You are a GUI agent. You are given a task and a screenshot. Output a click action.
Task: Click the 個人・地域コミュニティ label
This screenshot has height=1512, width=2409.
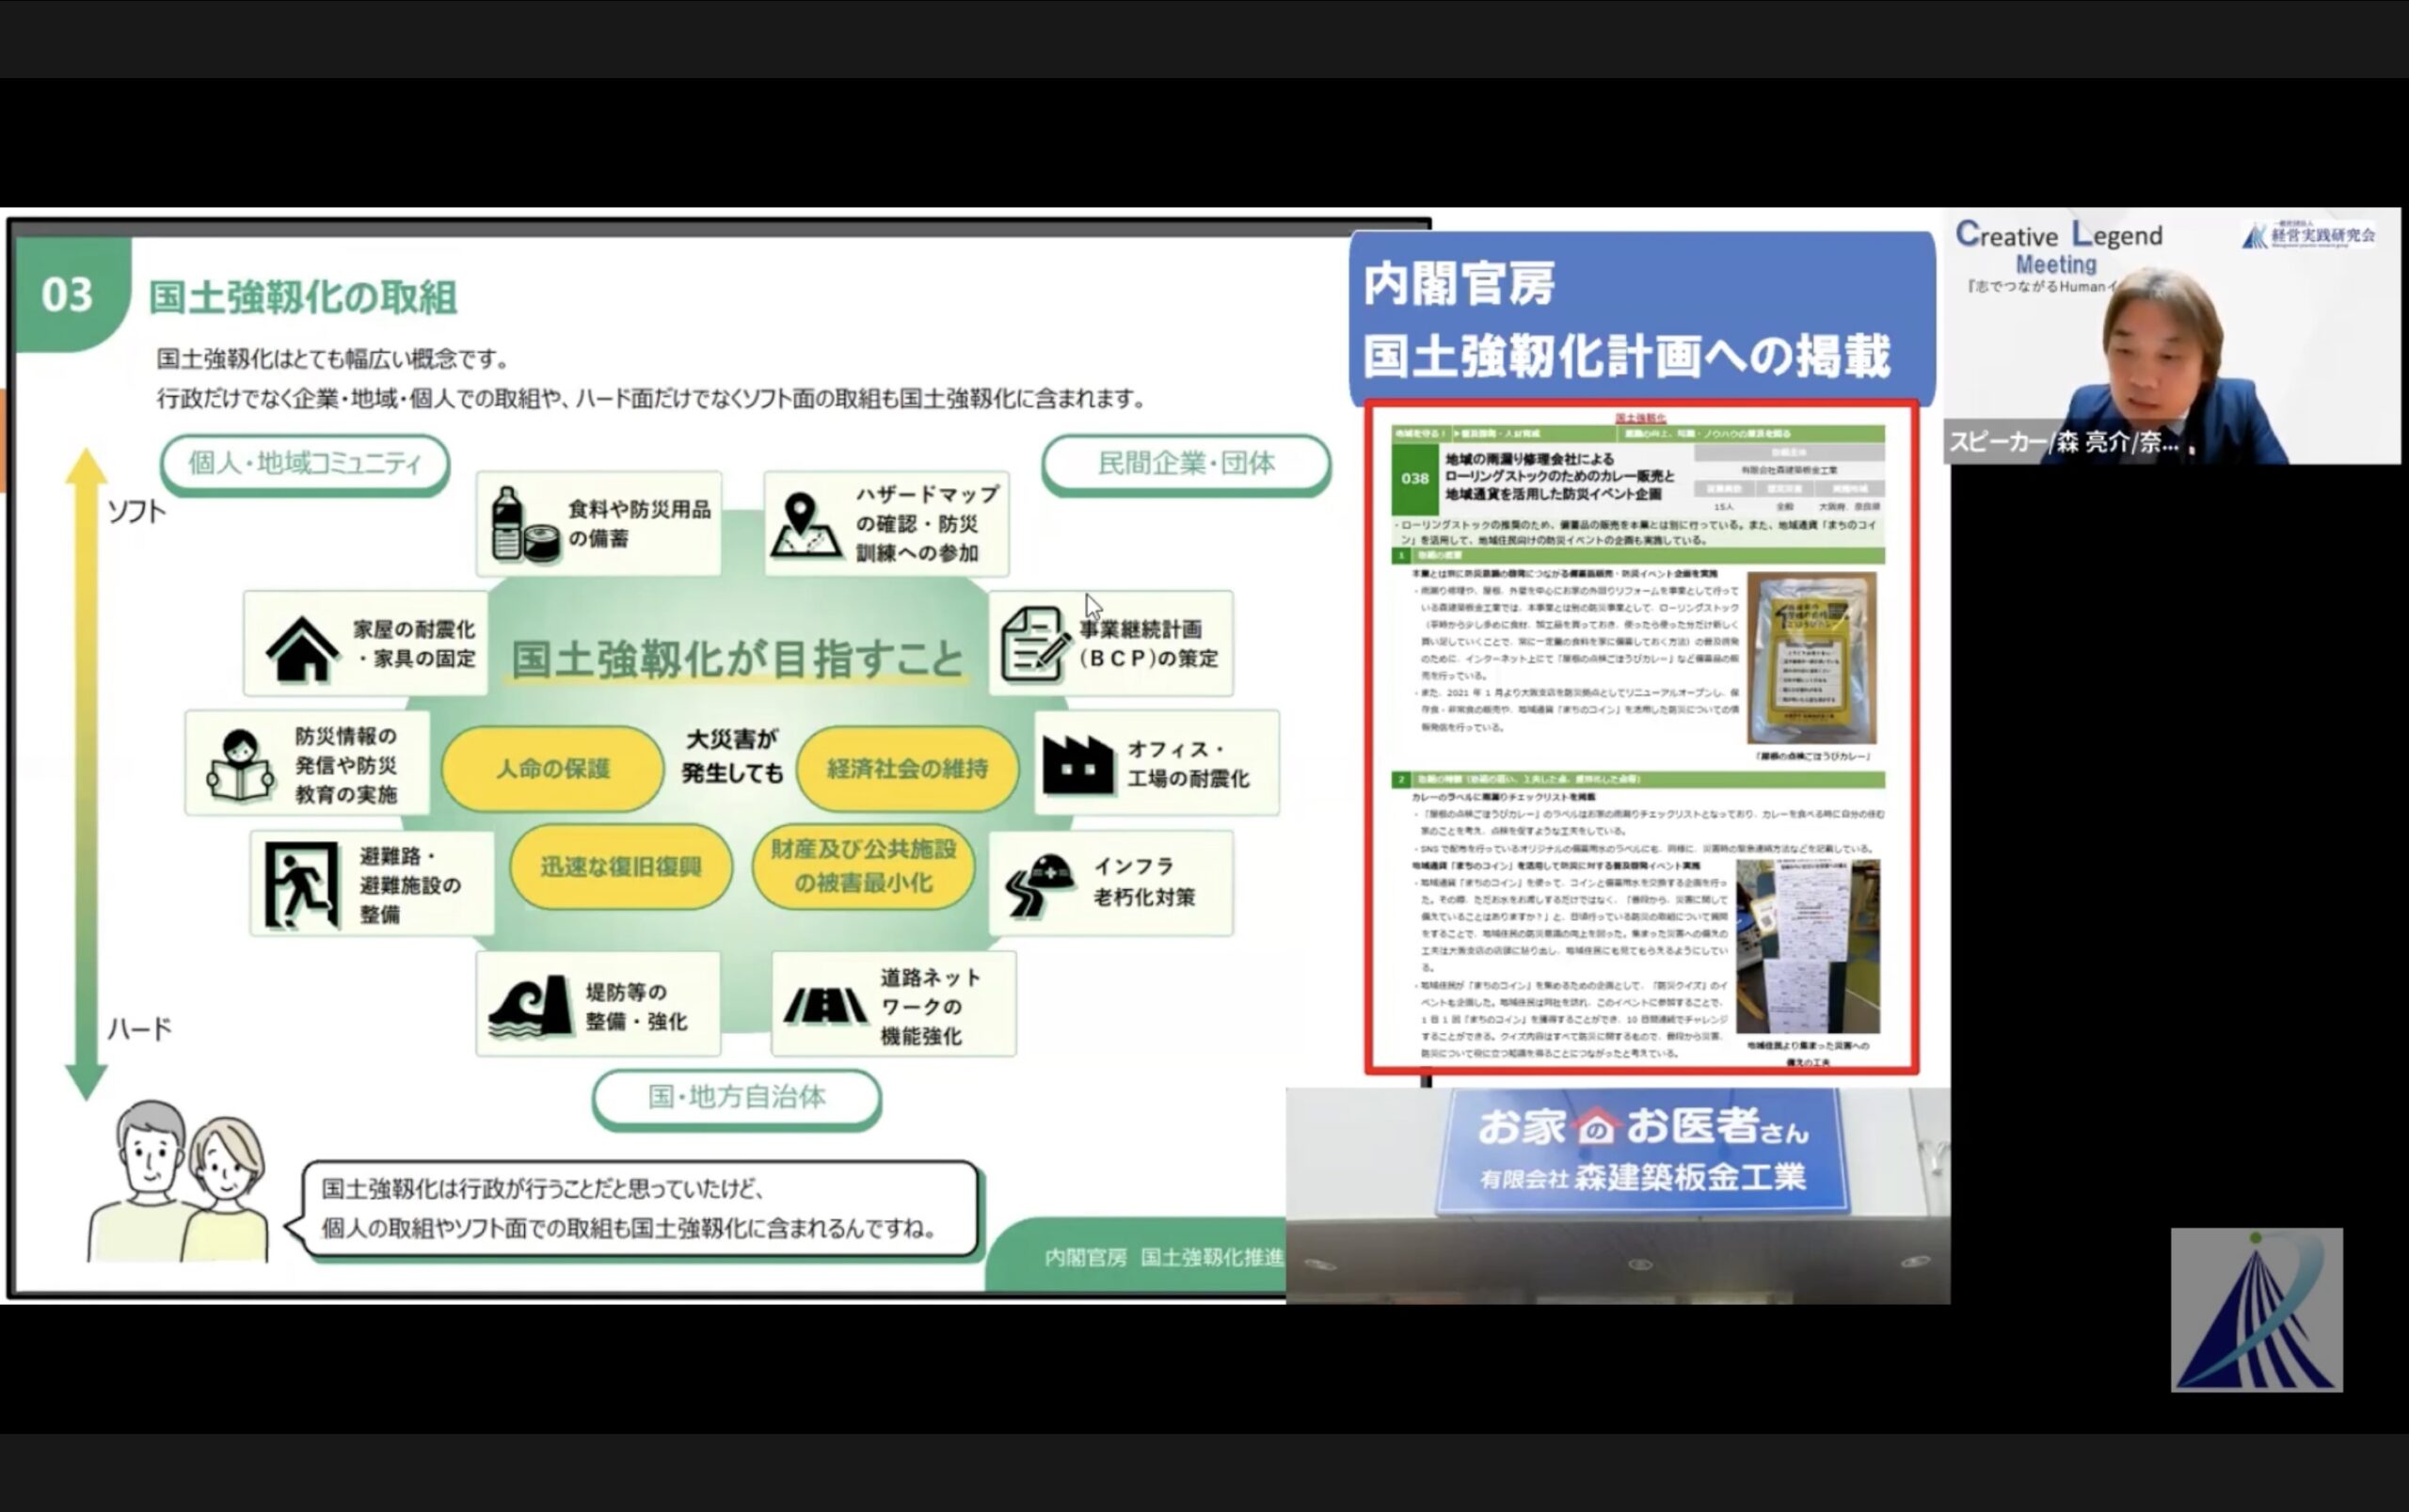point(305,463)
